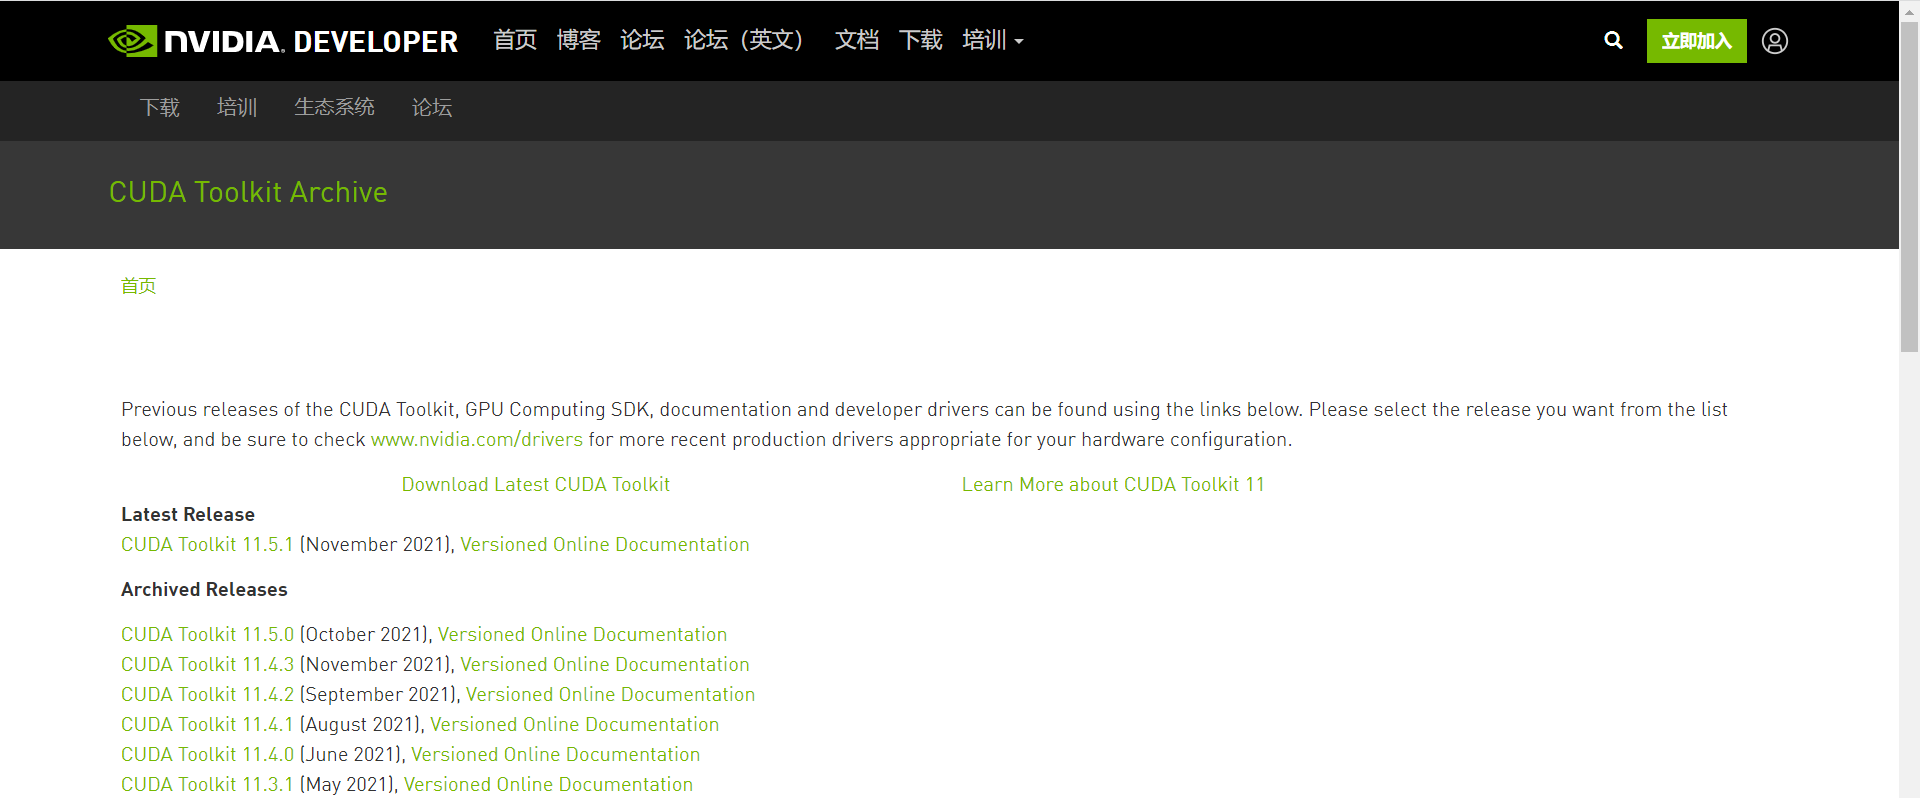This screenshot has width=1920, height=798.
Task: Open documentation link for CUDA 11.3.1
Action: point(549,784)
